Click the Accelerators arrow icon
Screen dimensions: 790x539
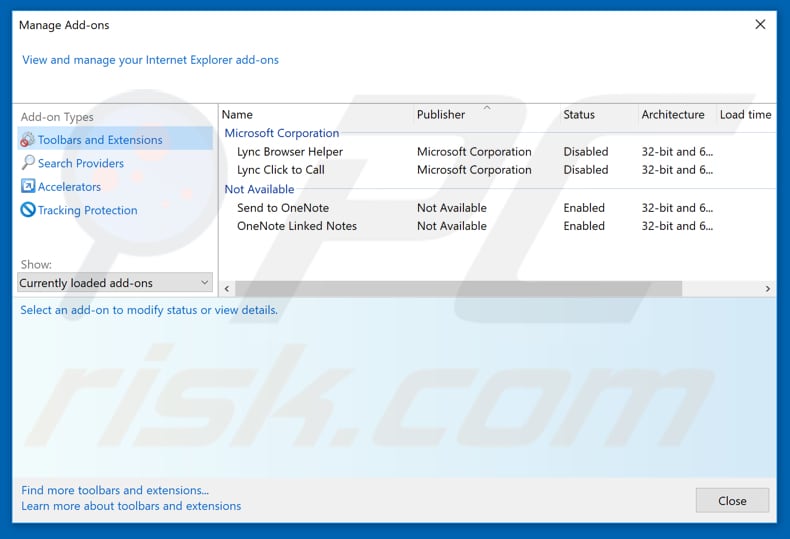coord(28,186)
